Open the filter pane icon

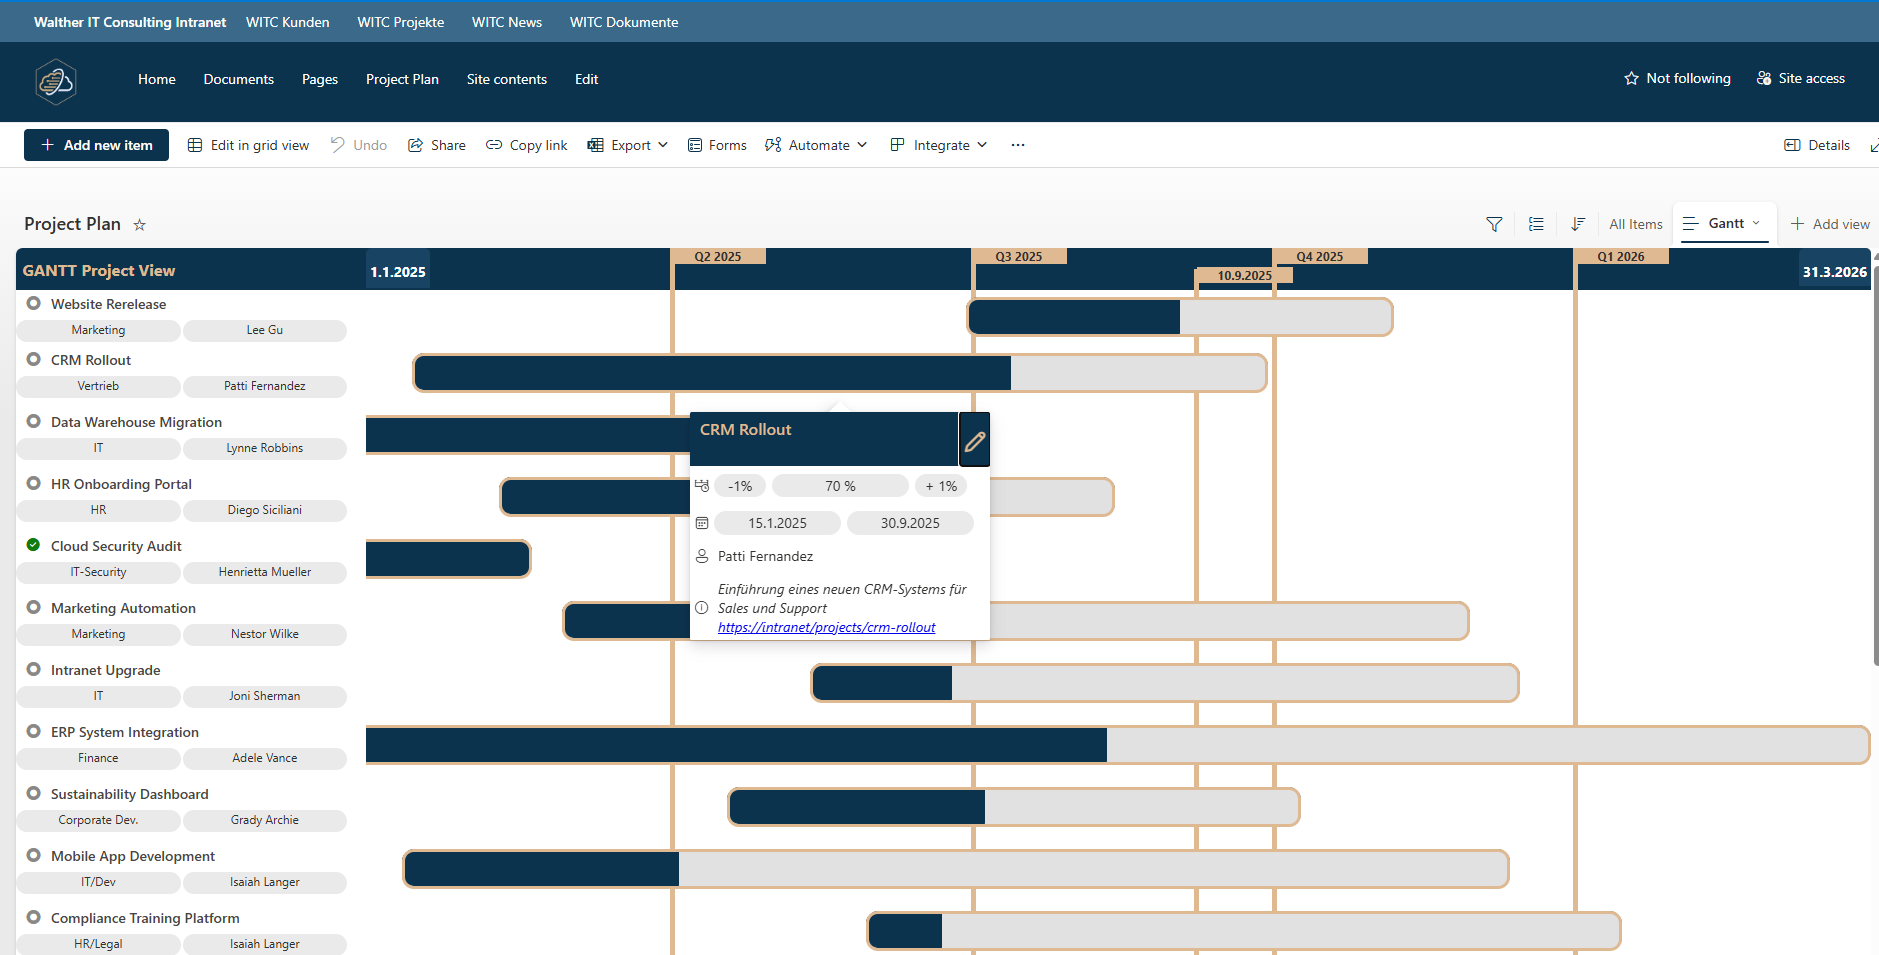[x=1494, y=224]
